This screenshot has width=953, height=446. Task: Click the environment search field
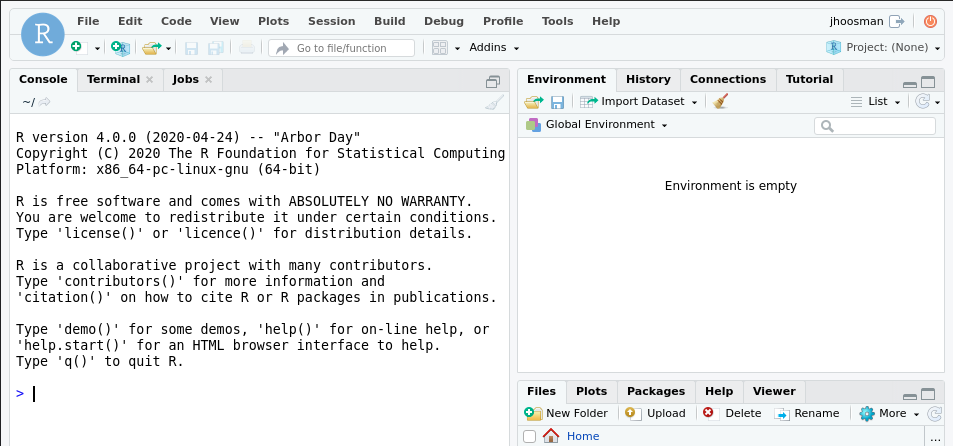(875, 126)
